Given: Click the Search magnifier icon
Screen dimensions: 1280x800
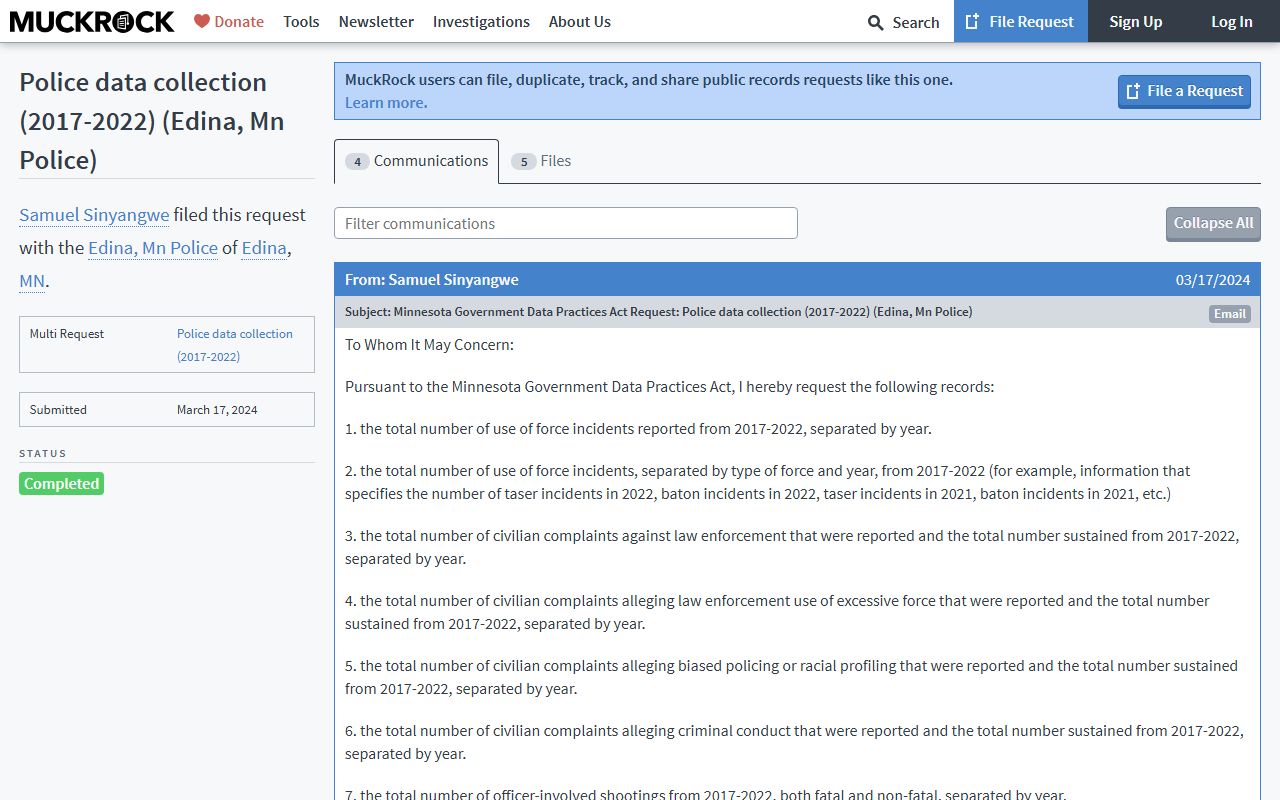Looking at the screenshot, I should [875, 22].
